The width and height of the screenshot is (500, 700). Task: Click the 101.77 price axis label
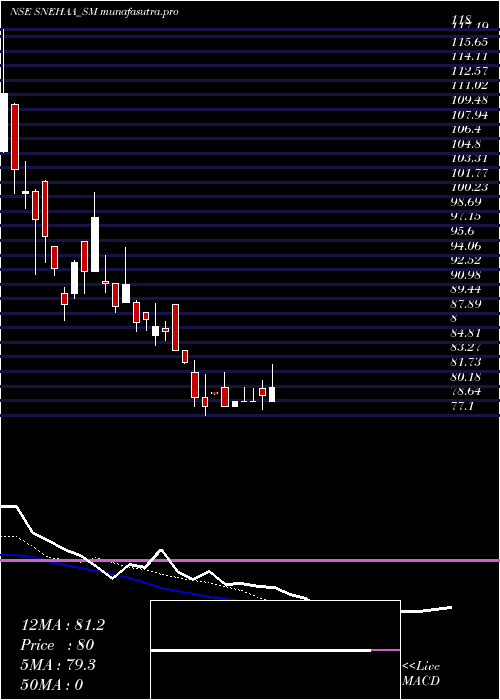click(x=469, y=173)
